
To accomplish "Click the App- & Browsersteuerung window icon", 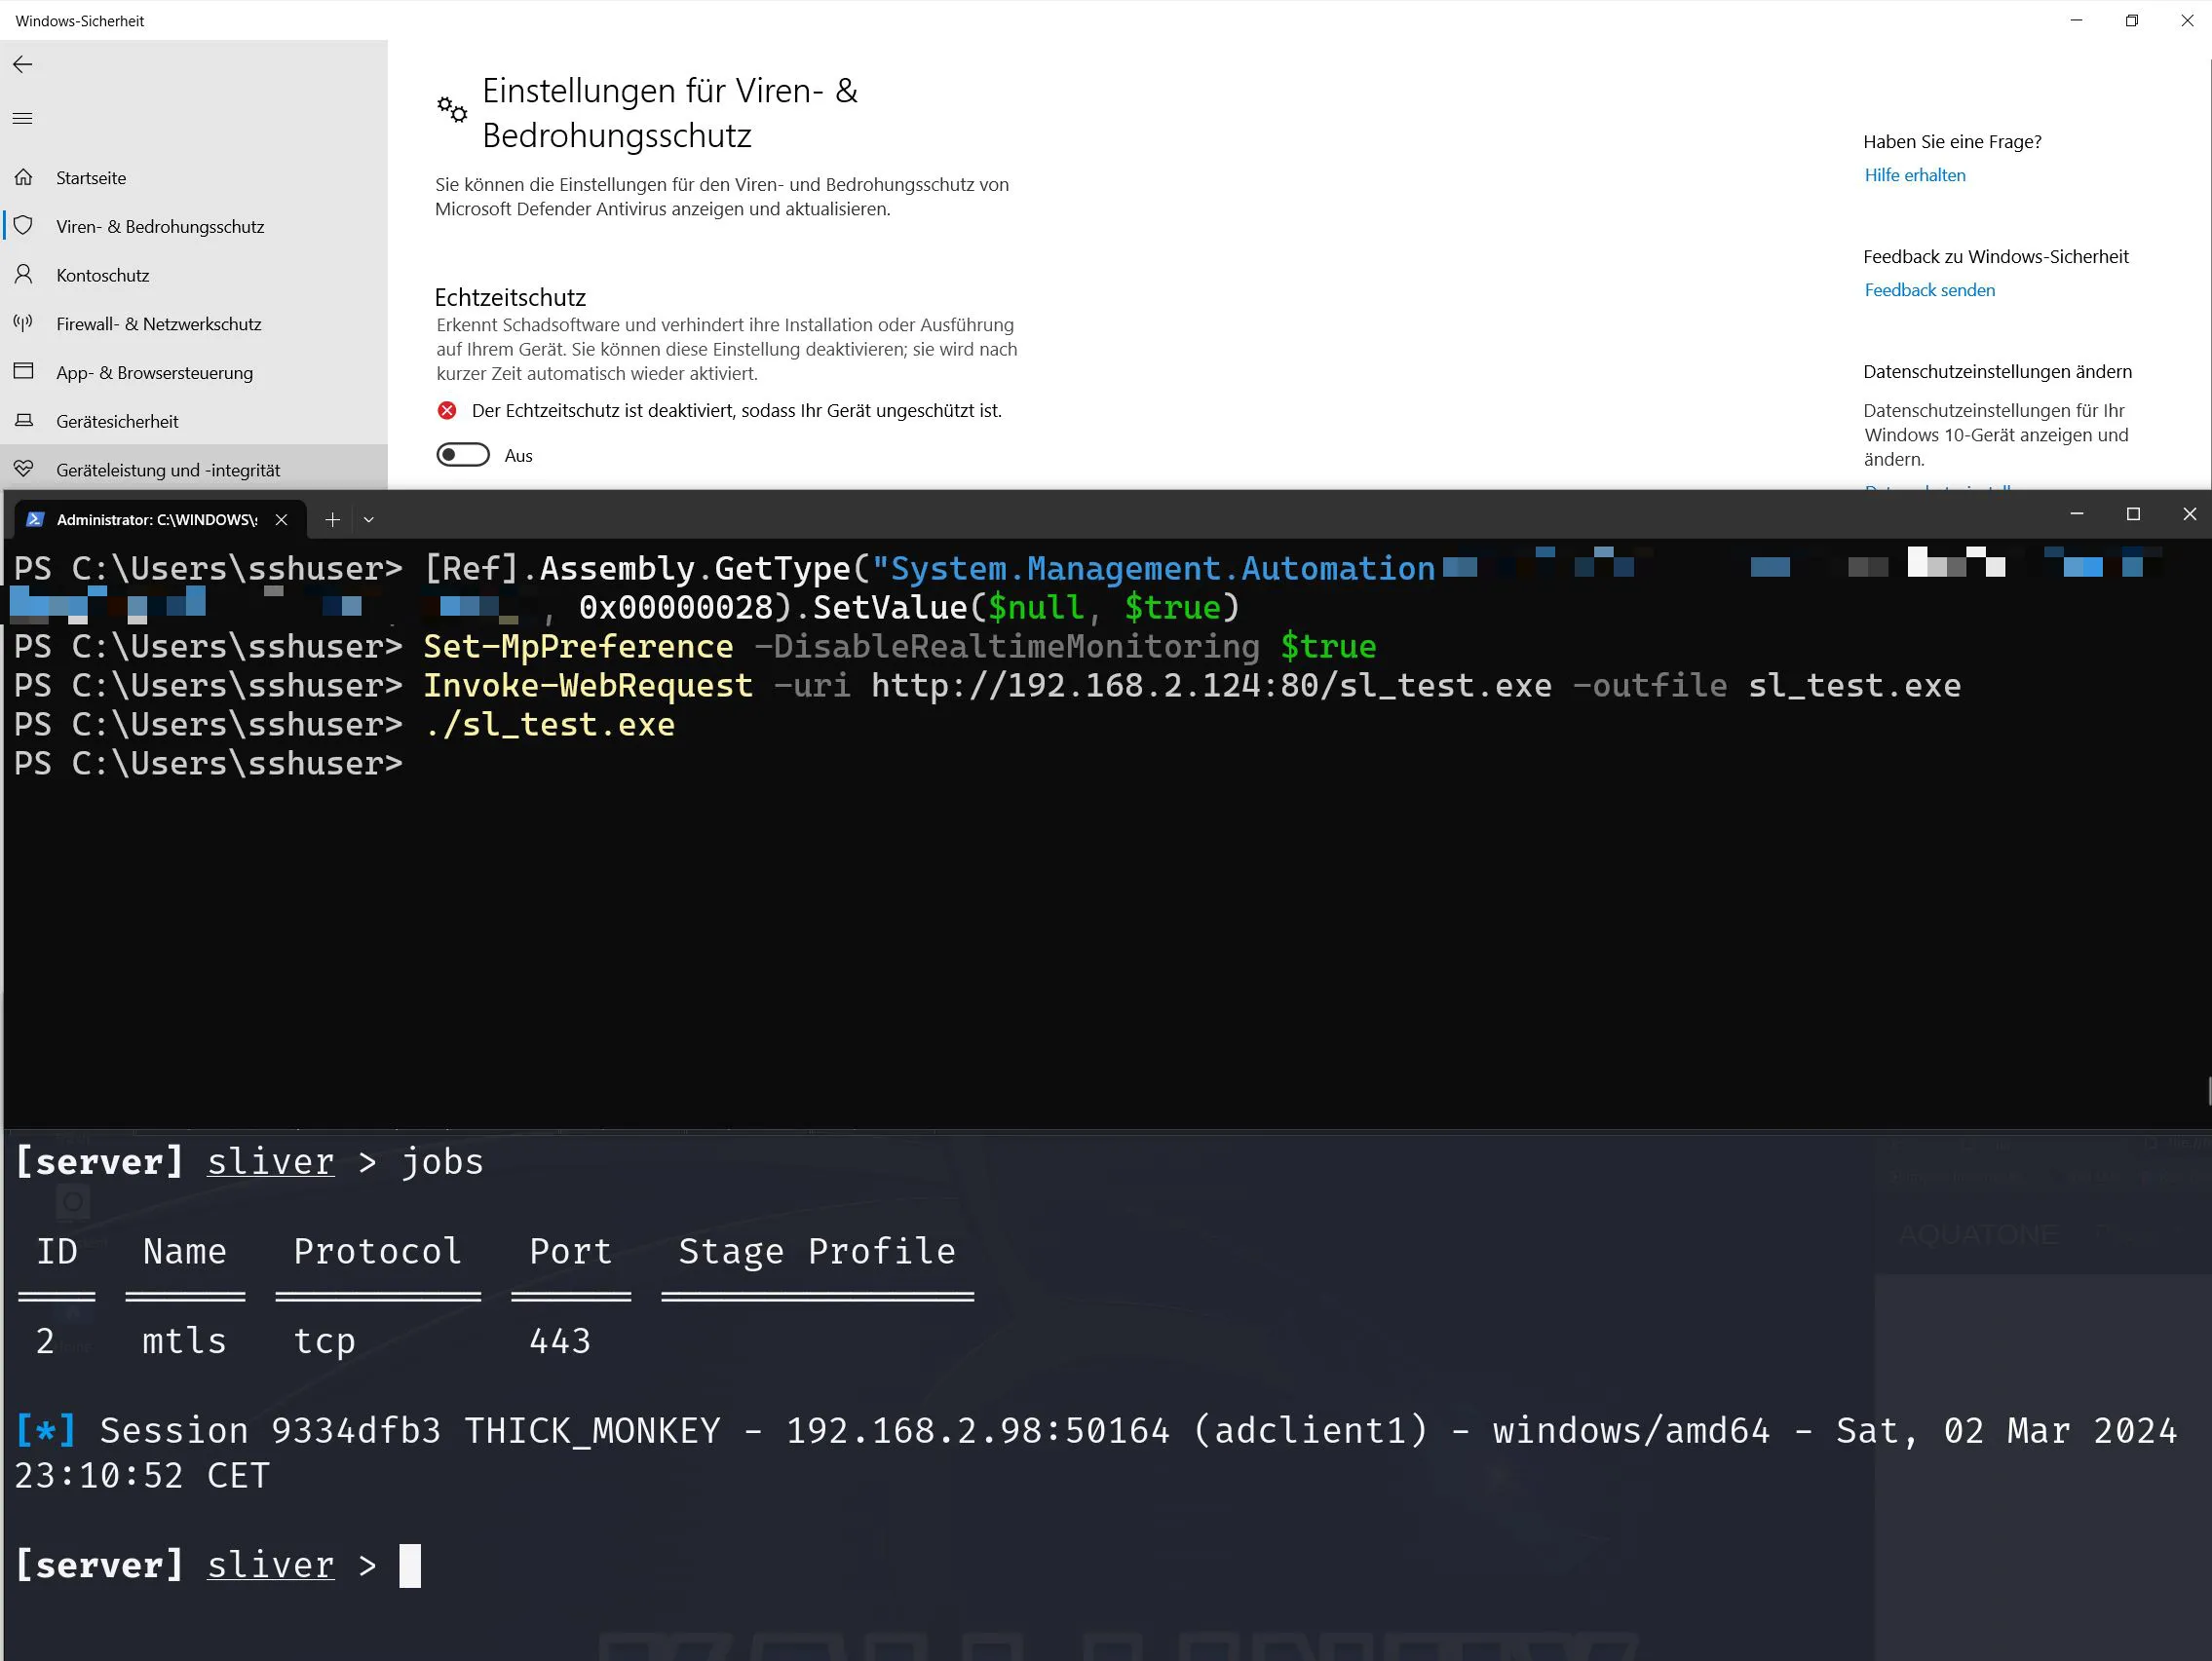I will click(x=24, y=372).
